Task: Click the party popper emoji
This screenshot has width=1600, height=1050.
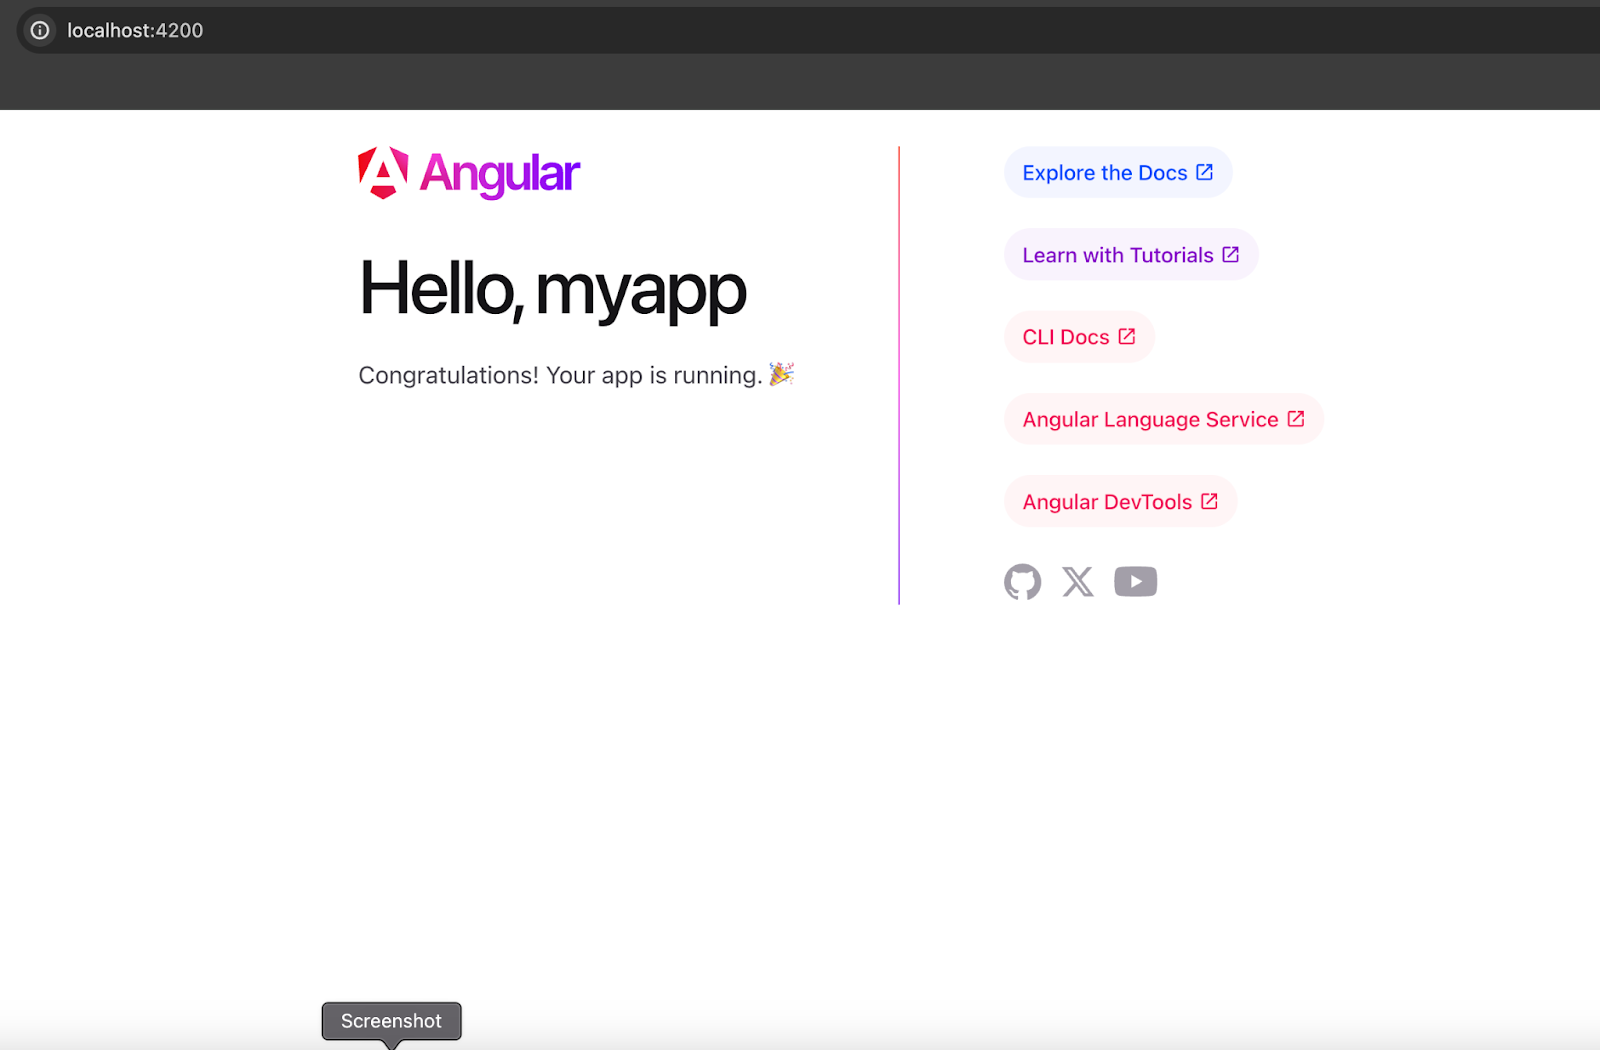Action: [781, 374]
